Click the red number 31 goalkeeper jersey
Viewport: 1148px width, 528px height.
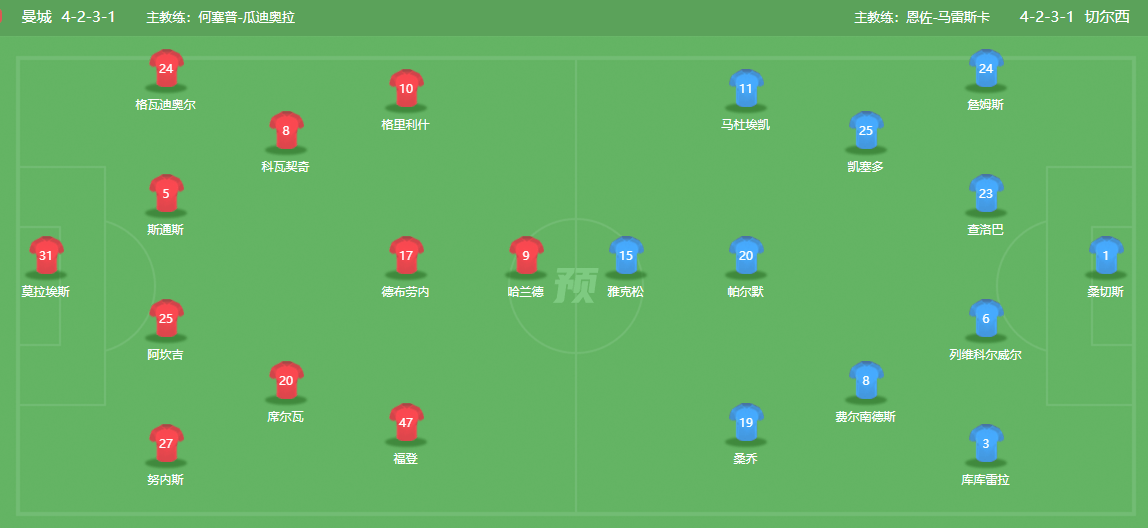point(46,256)
